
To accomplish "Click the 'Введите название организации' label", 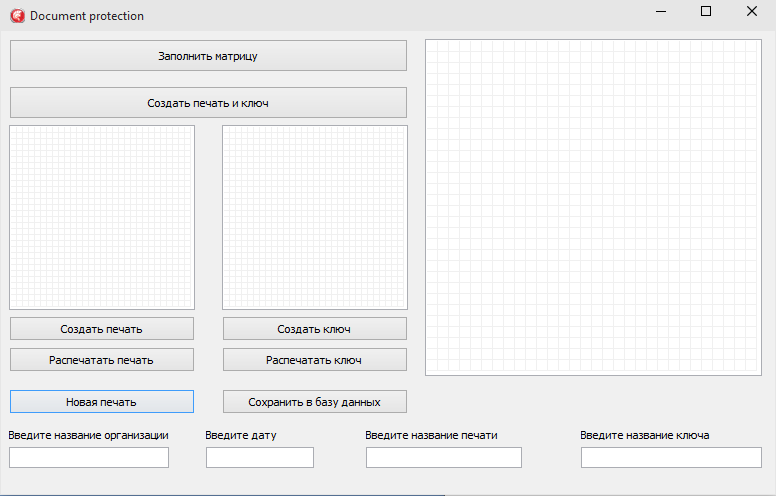I will coord(89,435).
